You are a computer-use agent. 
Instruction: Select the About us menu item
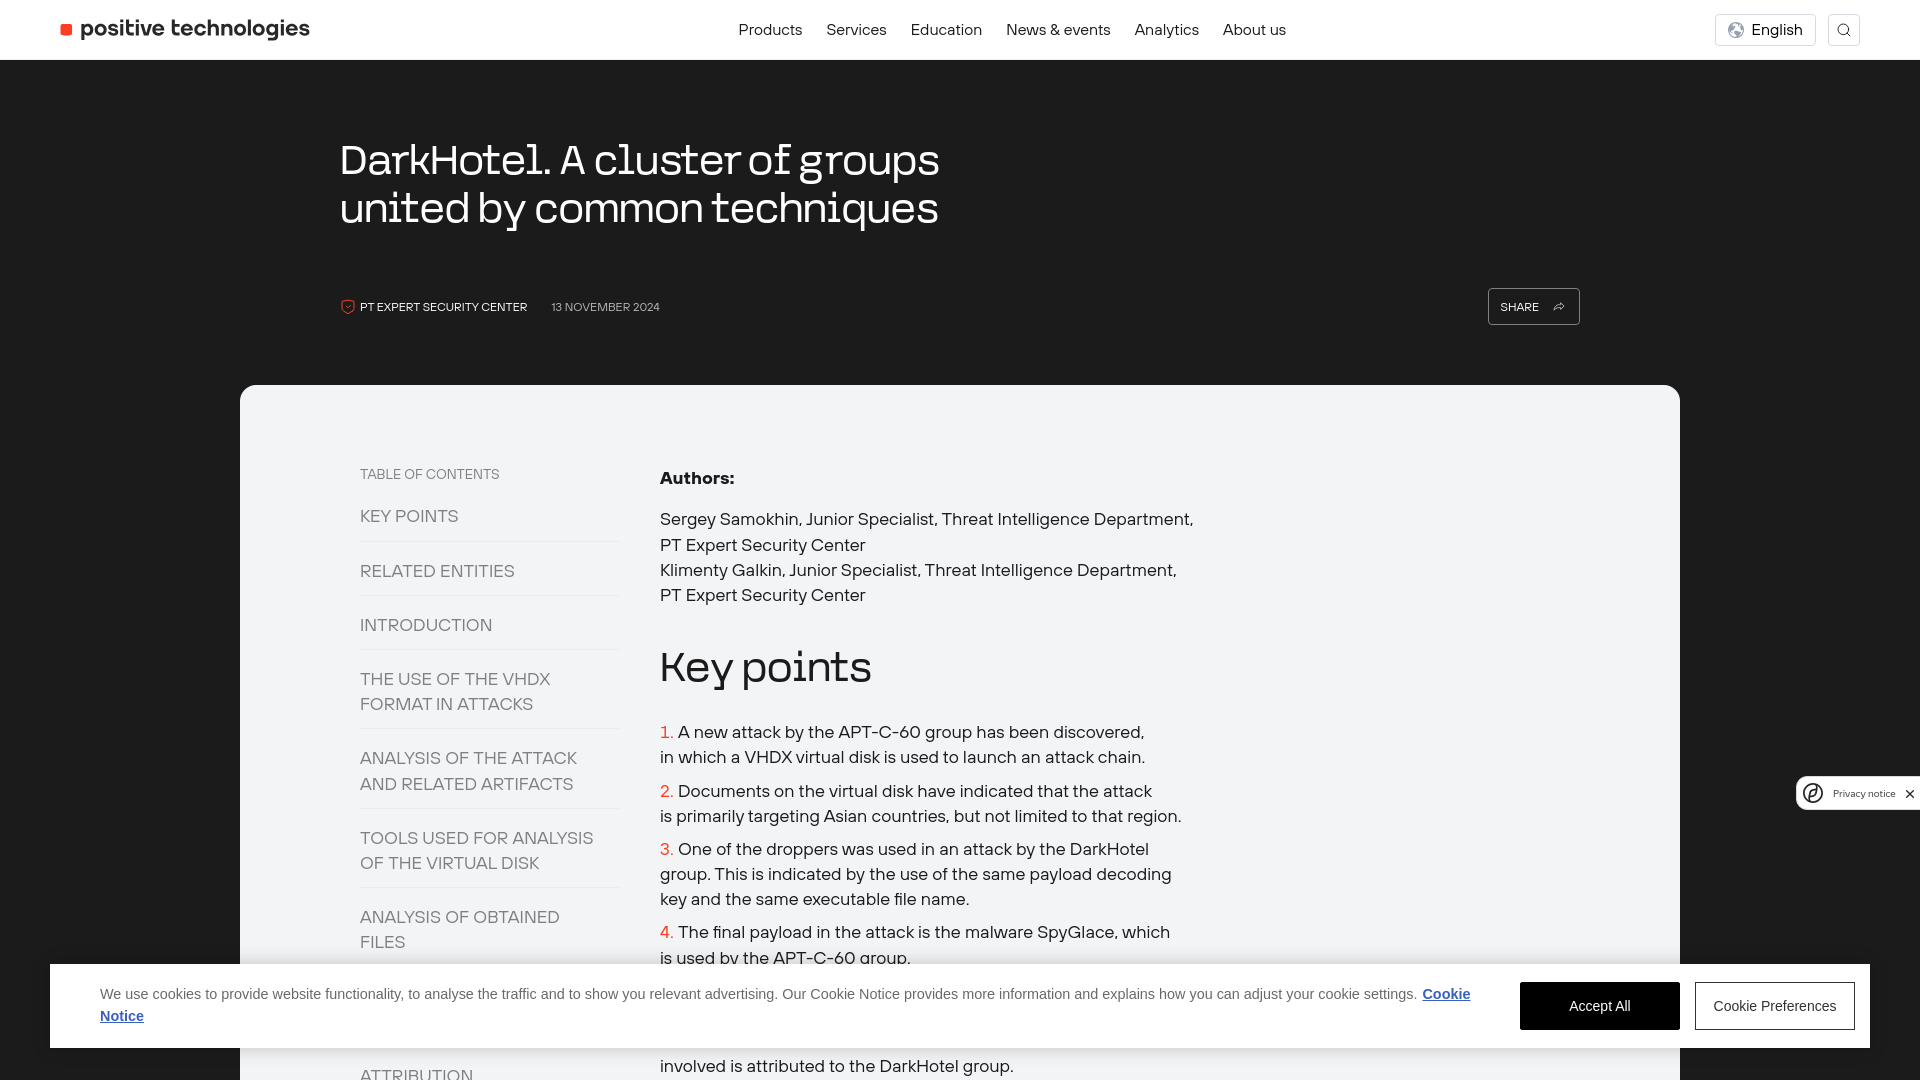1254,29
